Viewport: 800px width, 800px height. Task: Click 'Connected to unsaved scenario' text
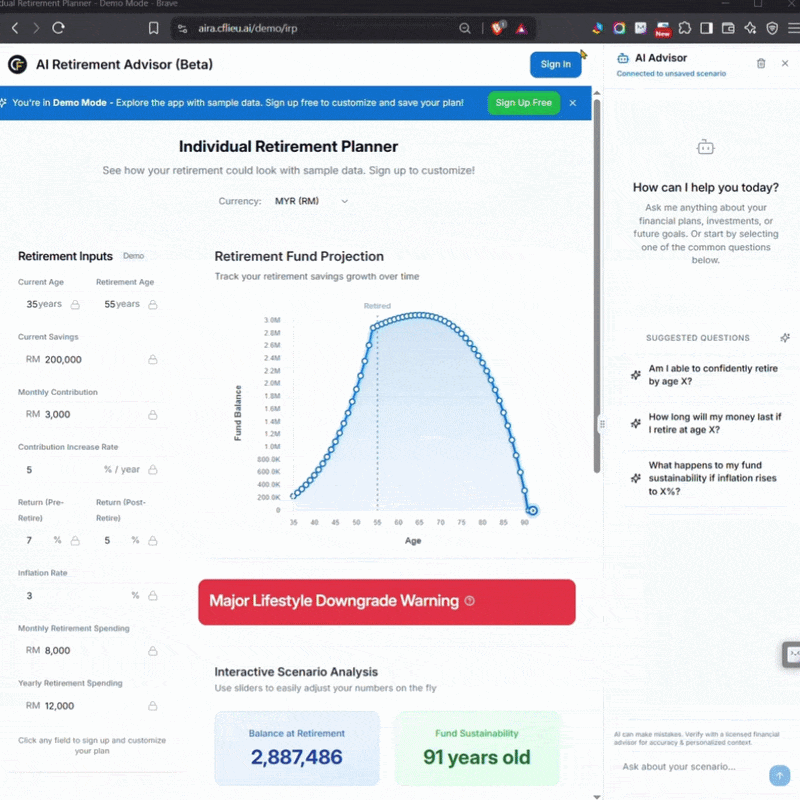(x=671, y=73)
